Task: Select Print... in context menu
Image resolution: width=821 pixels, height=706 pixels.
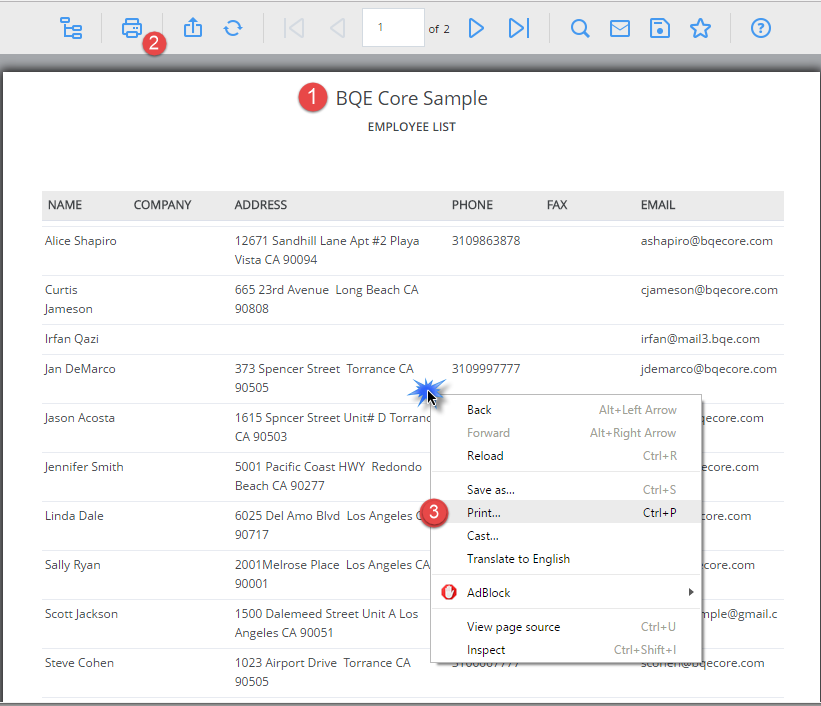Action: pos(565,513)
